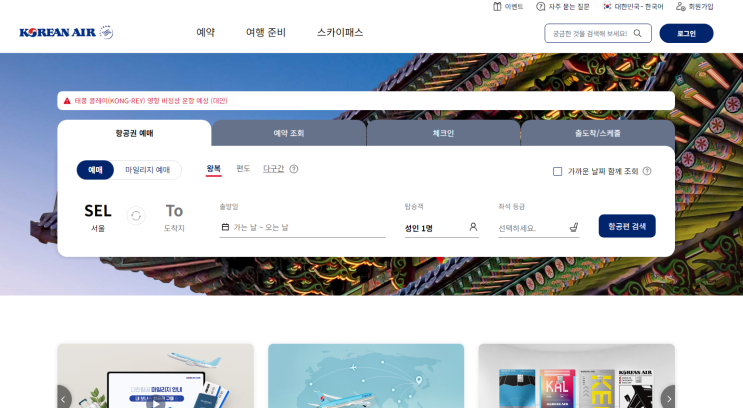Change region via 대한민국 - 한국어 selector

click(x=633, y=7)
